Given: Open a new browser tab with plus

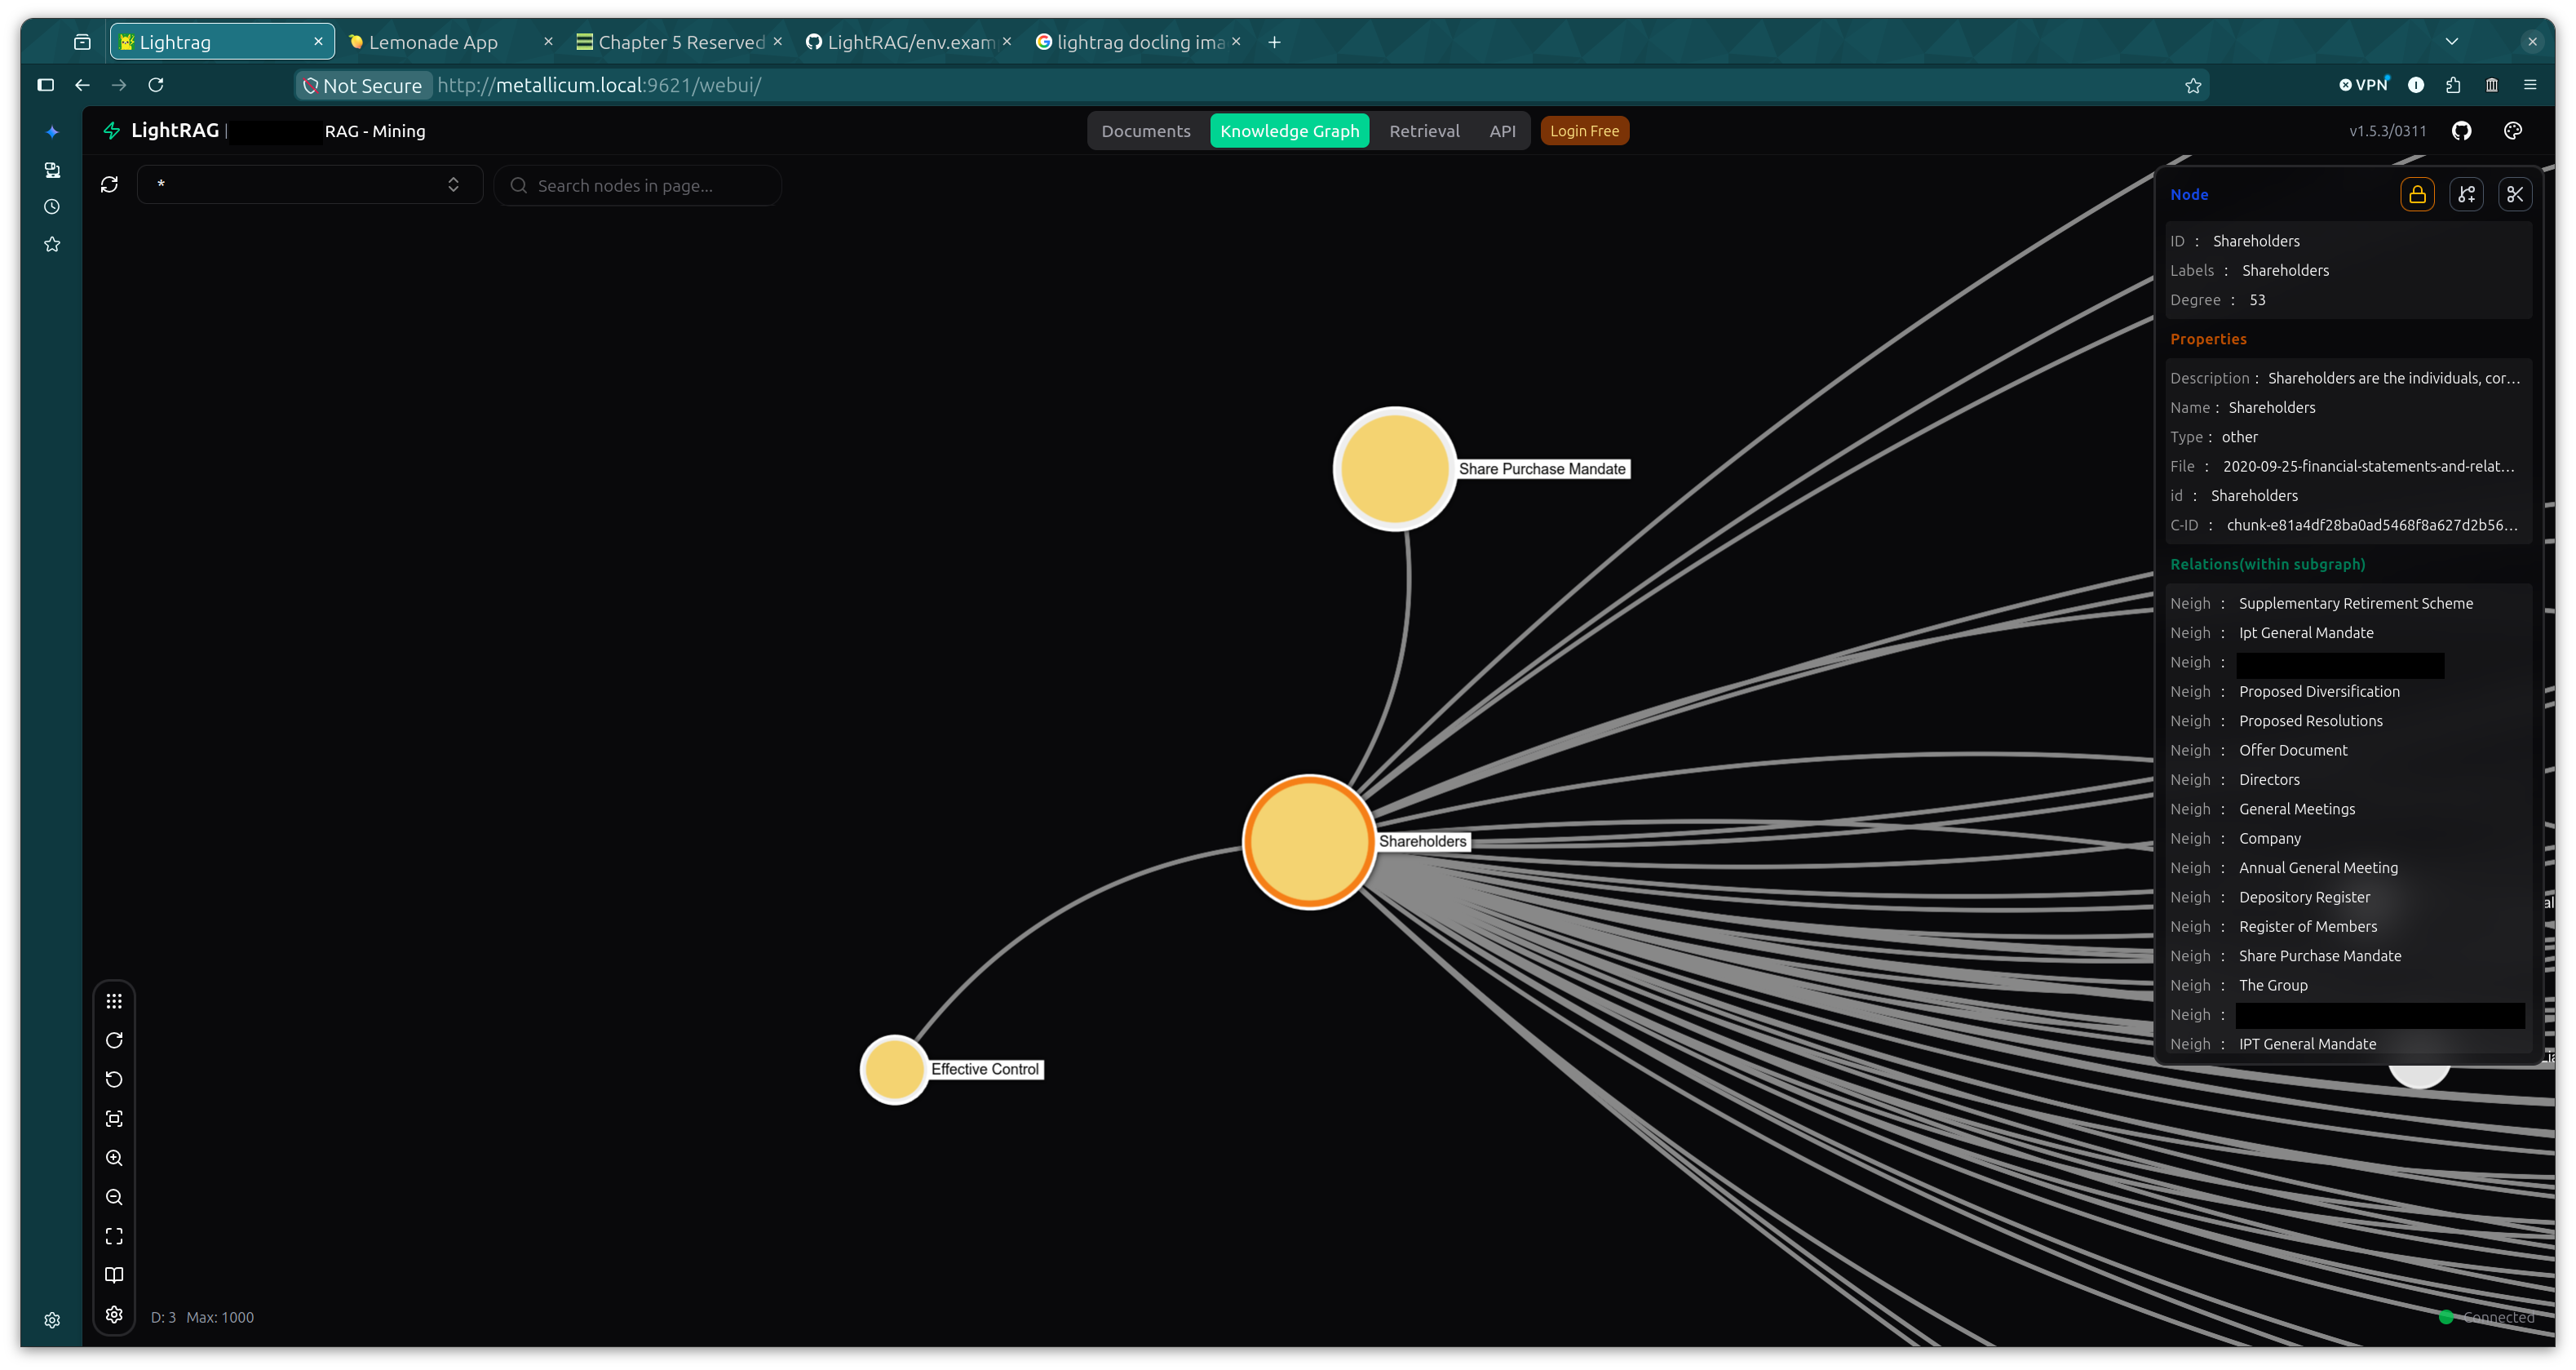Looking at the screenshot, I should point(1274,42).
